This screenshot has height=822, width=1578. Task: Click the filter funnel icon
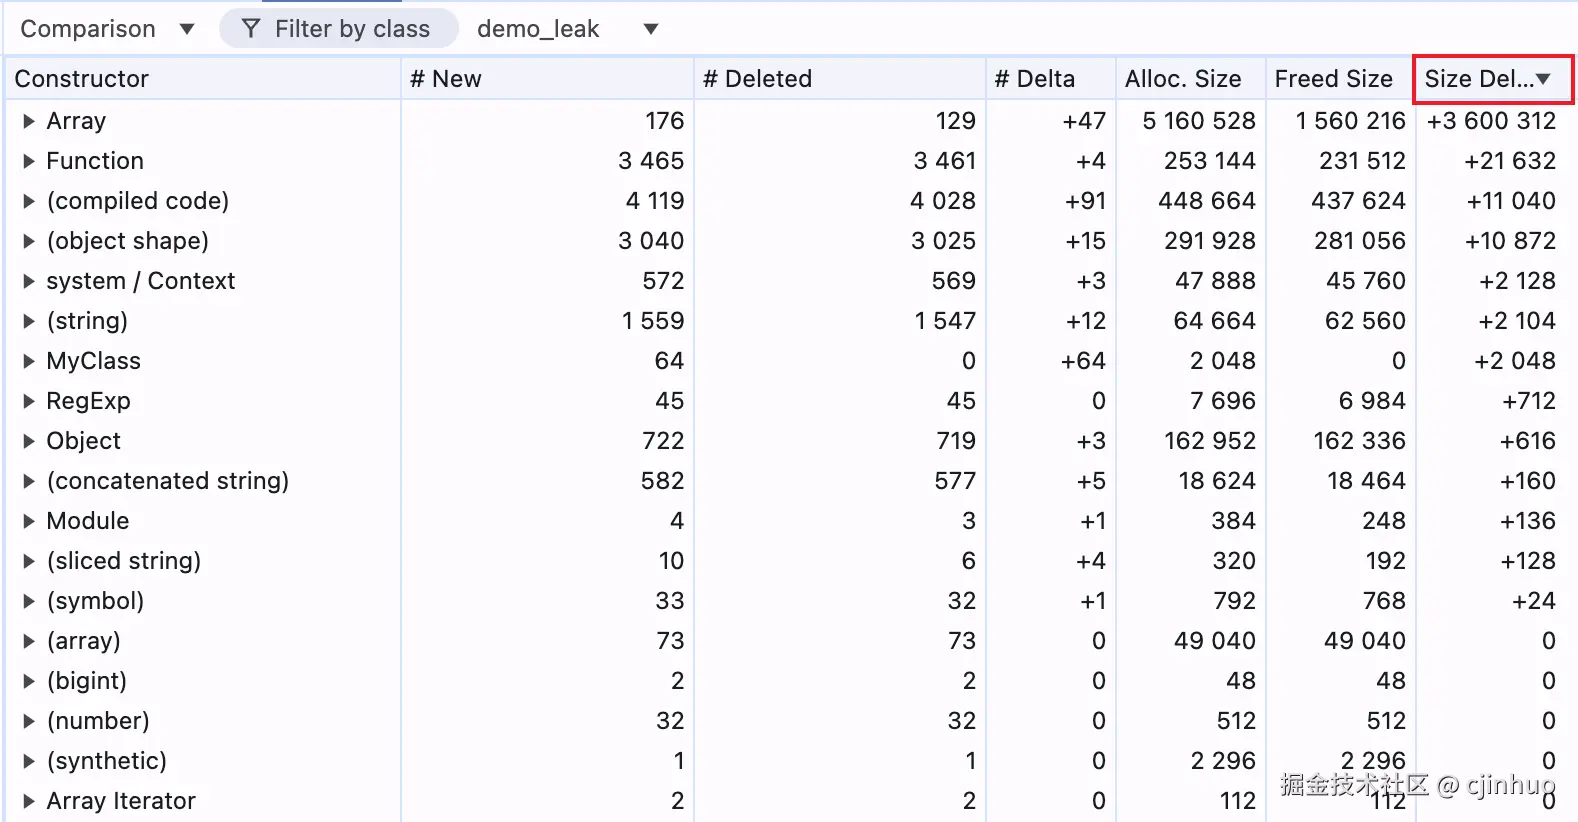[x=251, y=29]
